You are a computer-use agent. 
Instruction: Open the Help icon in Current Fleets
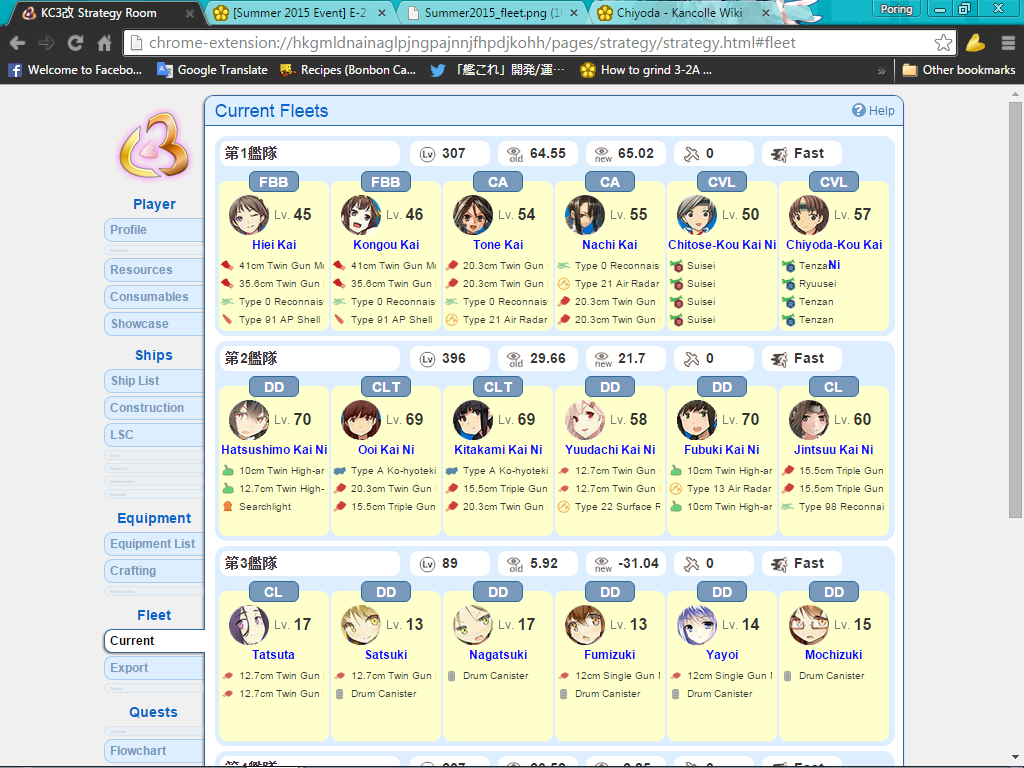859,110
